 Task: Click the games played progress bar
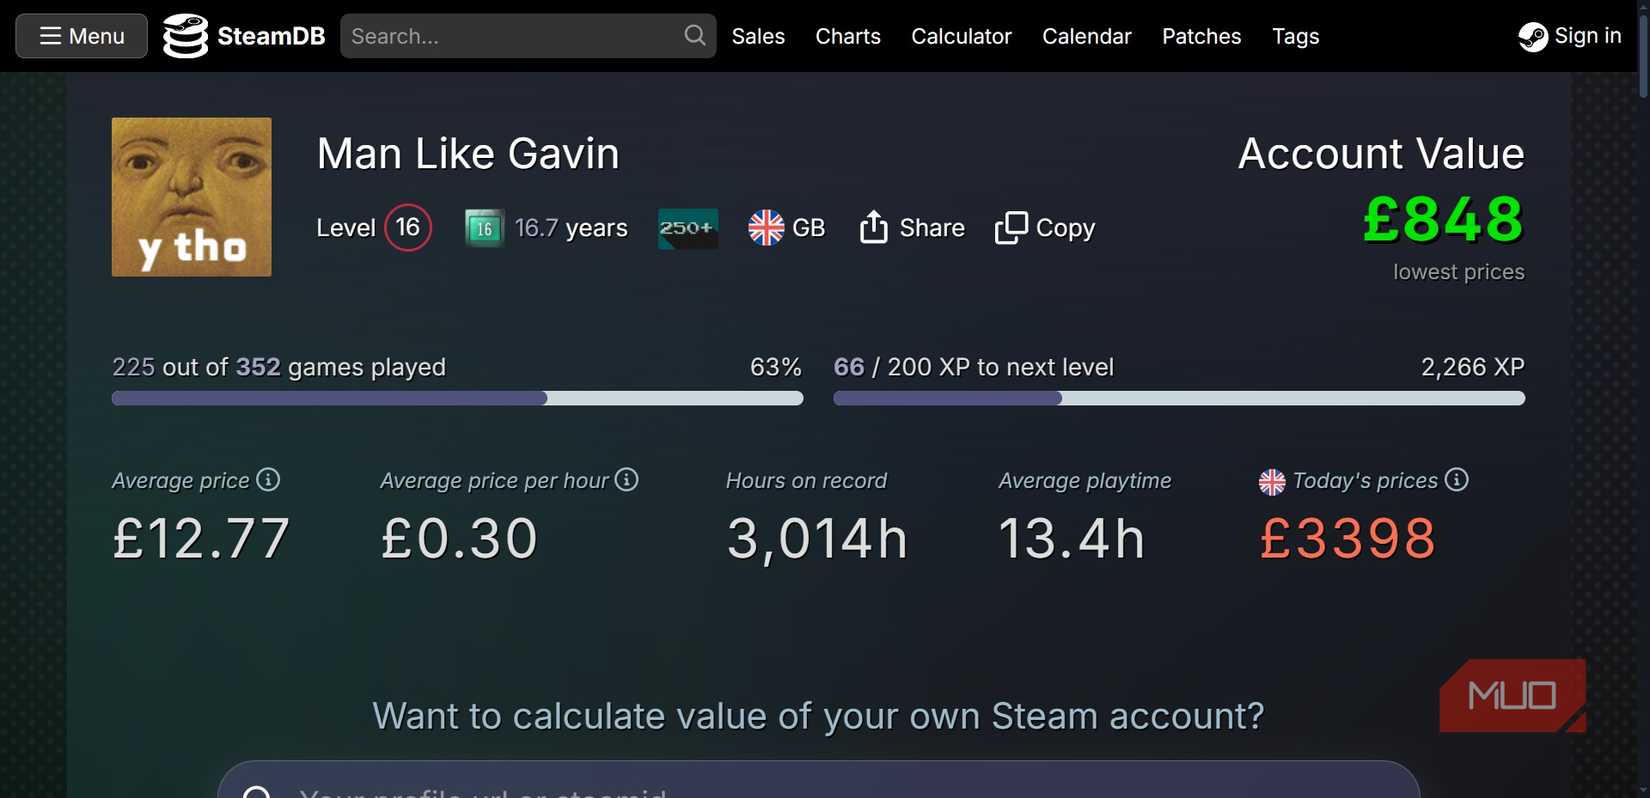(457, 398)
